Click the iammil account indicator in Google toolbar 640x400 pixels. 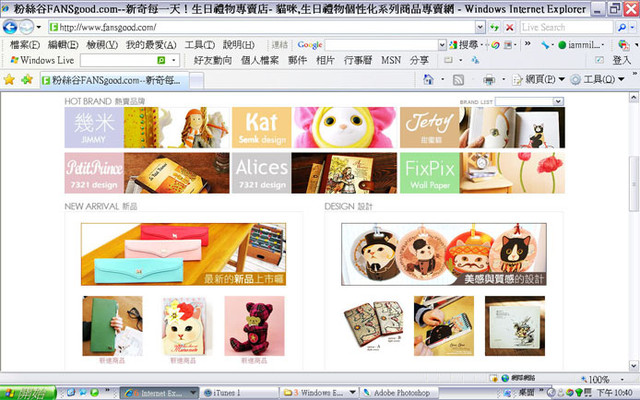click(x=579, y=45)
